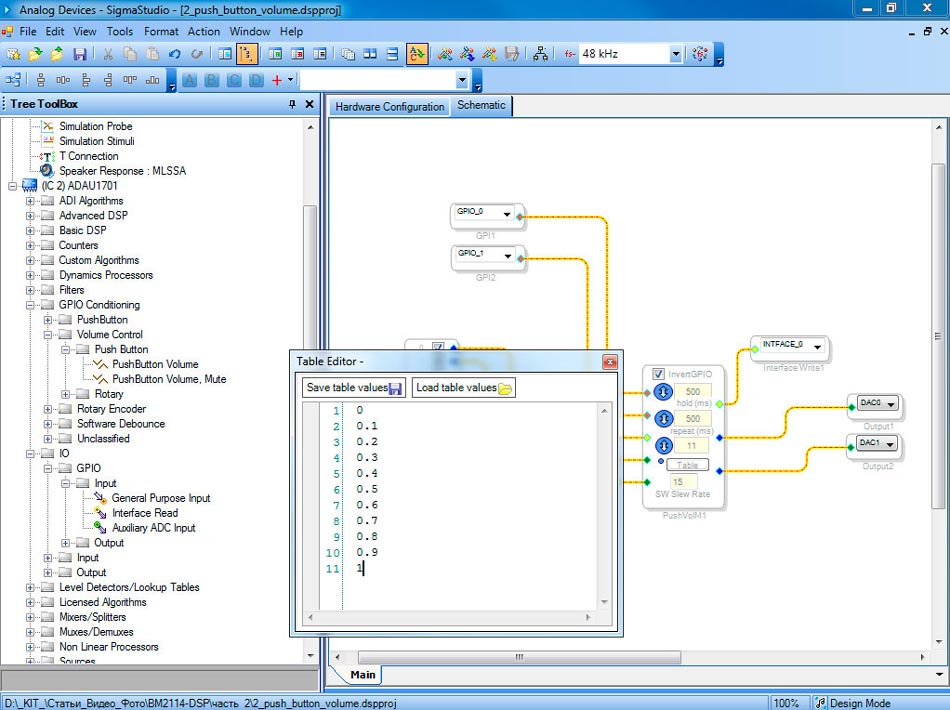This screenshot has width=950, height=710.
Task: Click Save table values button
Action: 354,388
